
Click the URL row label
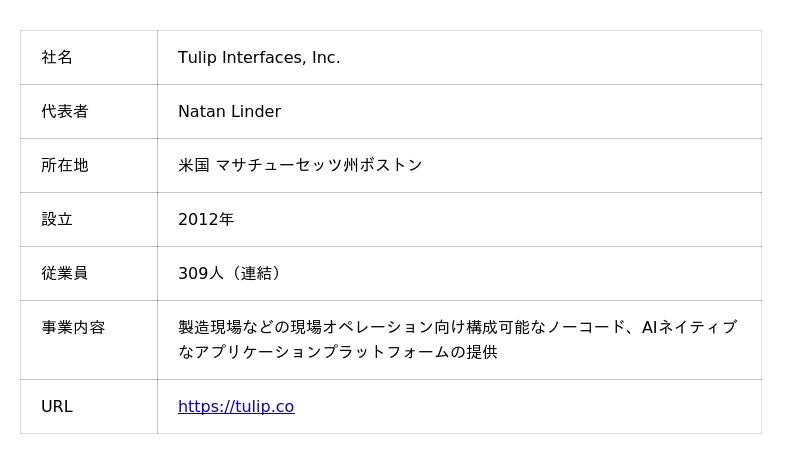pos(57,407)
